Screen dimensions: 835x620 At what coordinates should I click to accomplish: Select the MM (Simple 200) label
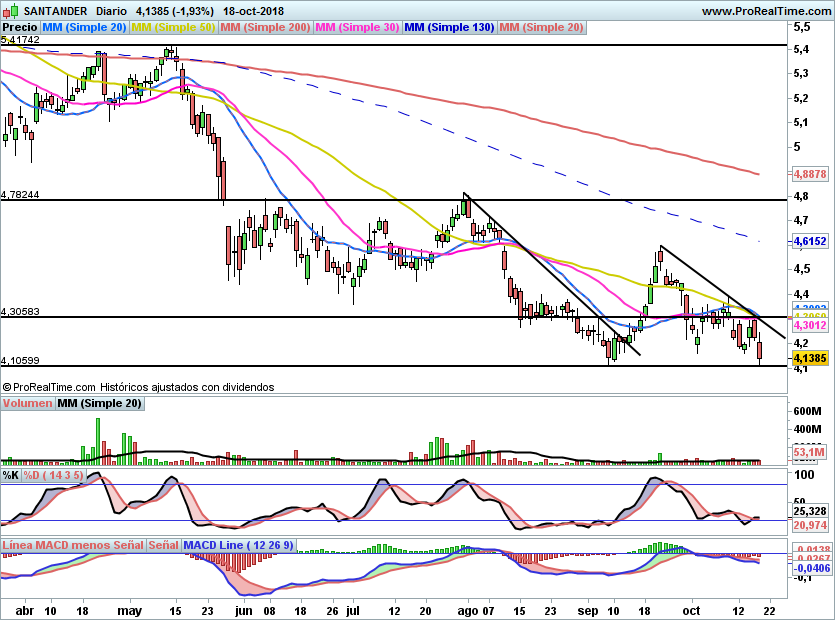click(x=265, y=27)
